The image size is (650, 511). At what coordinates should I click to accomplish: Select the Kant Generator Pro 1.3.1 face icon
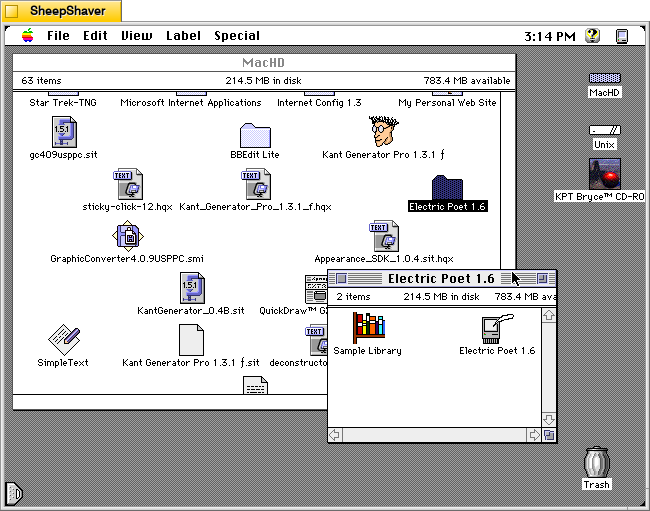click(x=383, y=131)
